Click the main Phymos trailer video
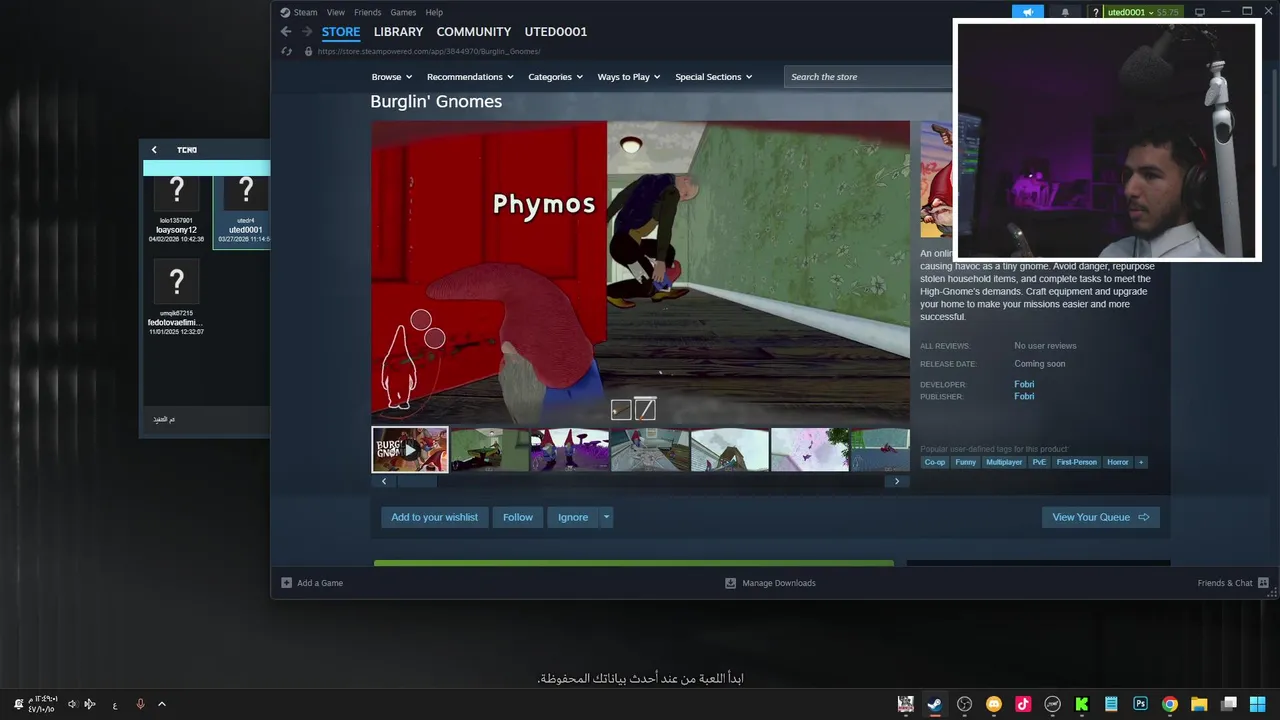The image size is (1280, 720). coord(640,272)
